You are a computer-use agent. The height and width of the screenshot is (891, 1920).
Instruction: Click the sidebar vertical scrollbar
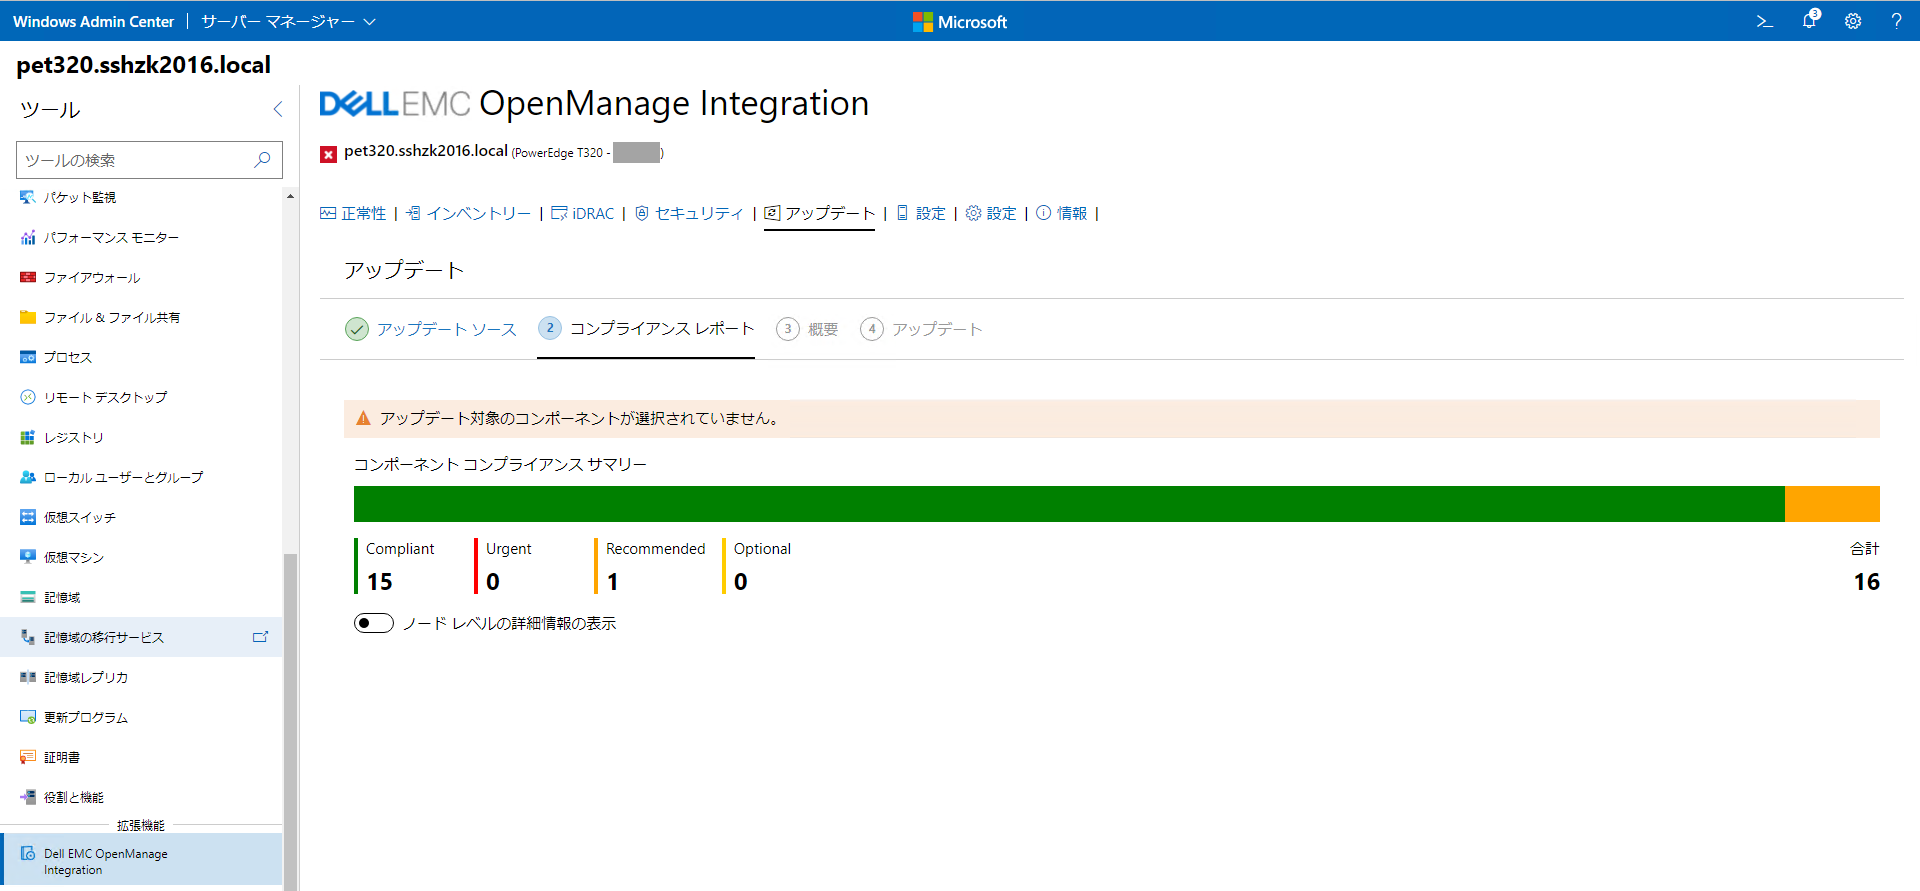(x=290, y=720)
